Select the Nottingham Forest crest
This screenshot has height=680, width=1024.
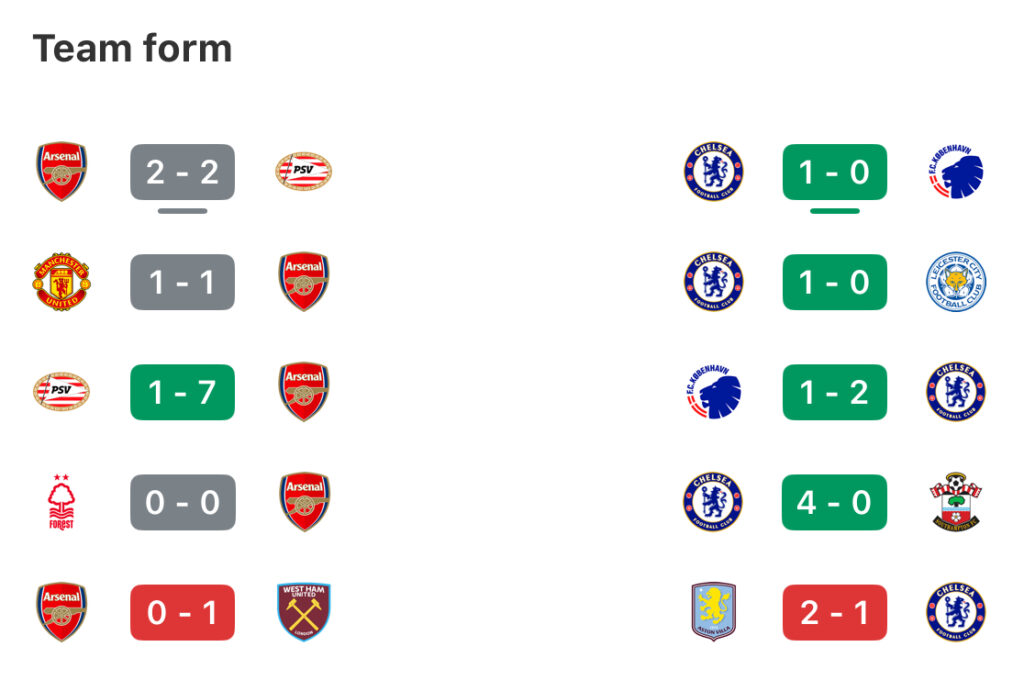pyautogui.click(x=61, y=502)
